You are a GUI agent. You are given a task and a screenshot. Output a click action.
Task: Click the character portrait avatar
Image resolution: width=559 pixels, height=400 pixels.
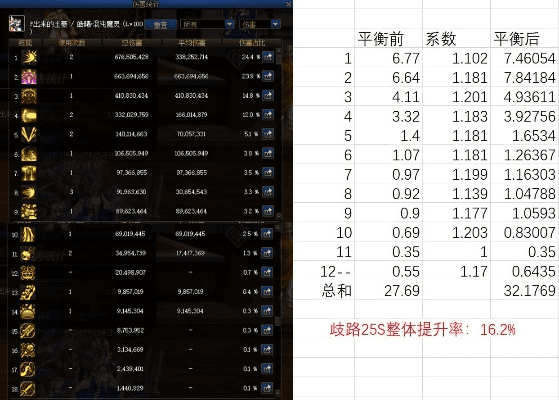coord(17,24)
